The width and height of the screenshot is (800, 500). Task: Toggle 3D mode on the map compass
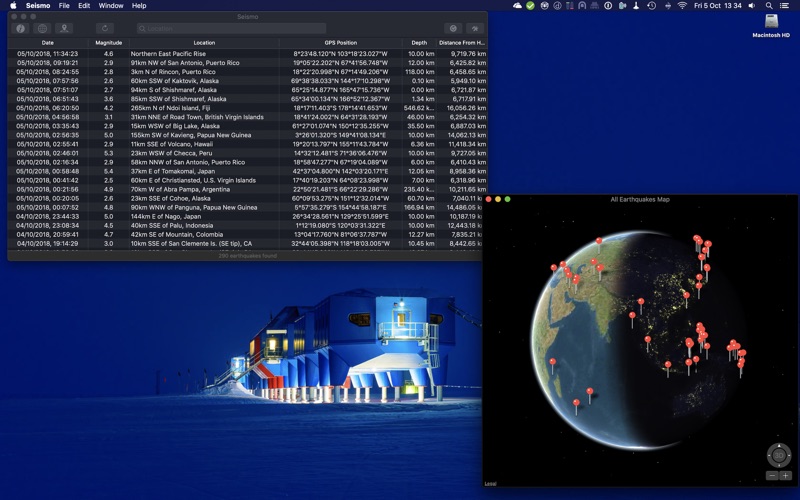pos(779,455)
